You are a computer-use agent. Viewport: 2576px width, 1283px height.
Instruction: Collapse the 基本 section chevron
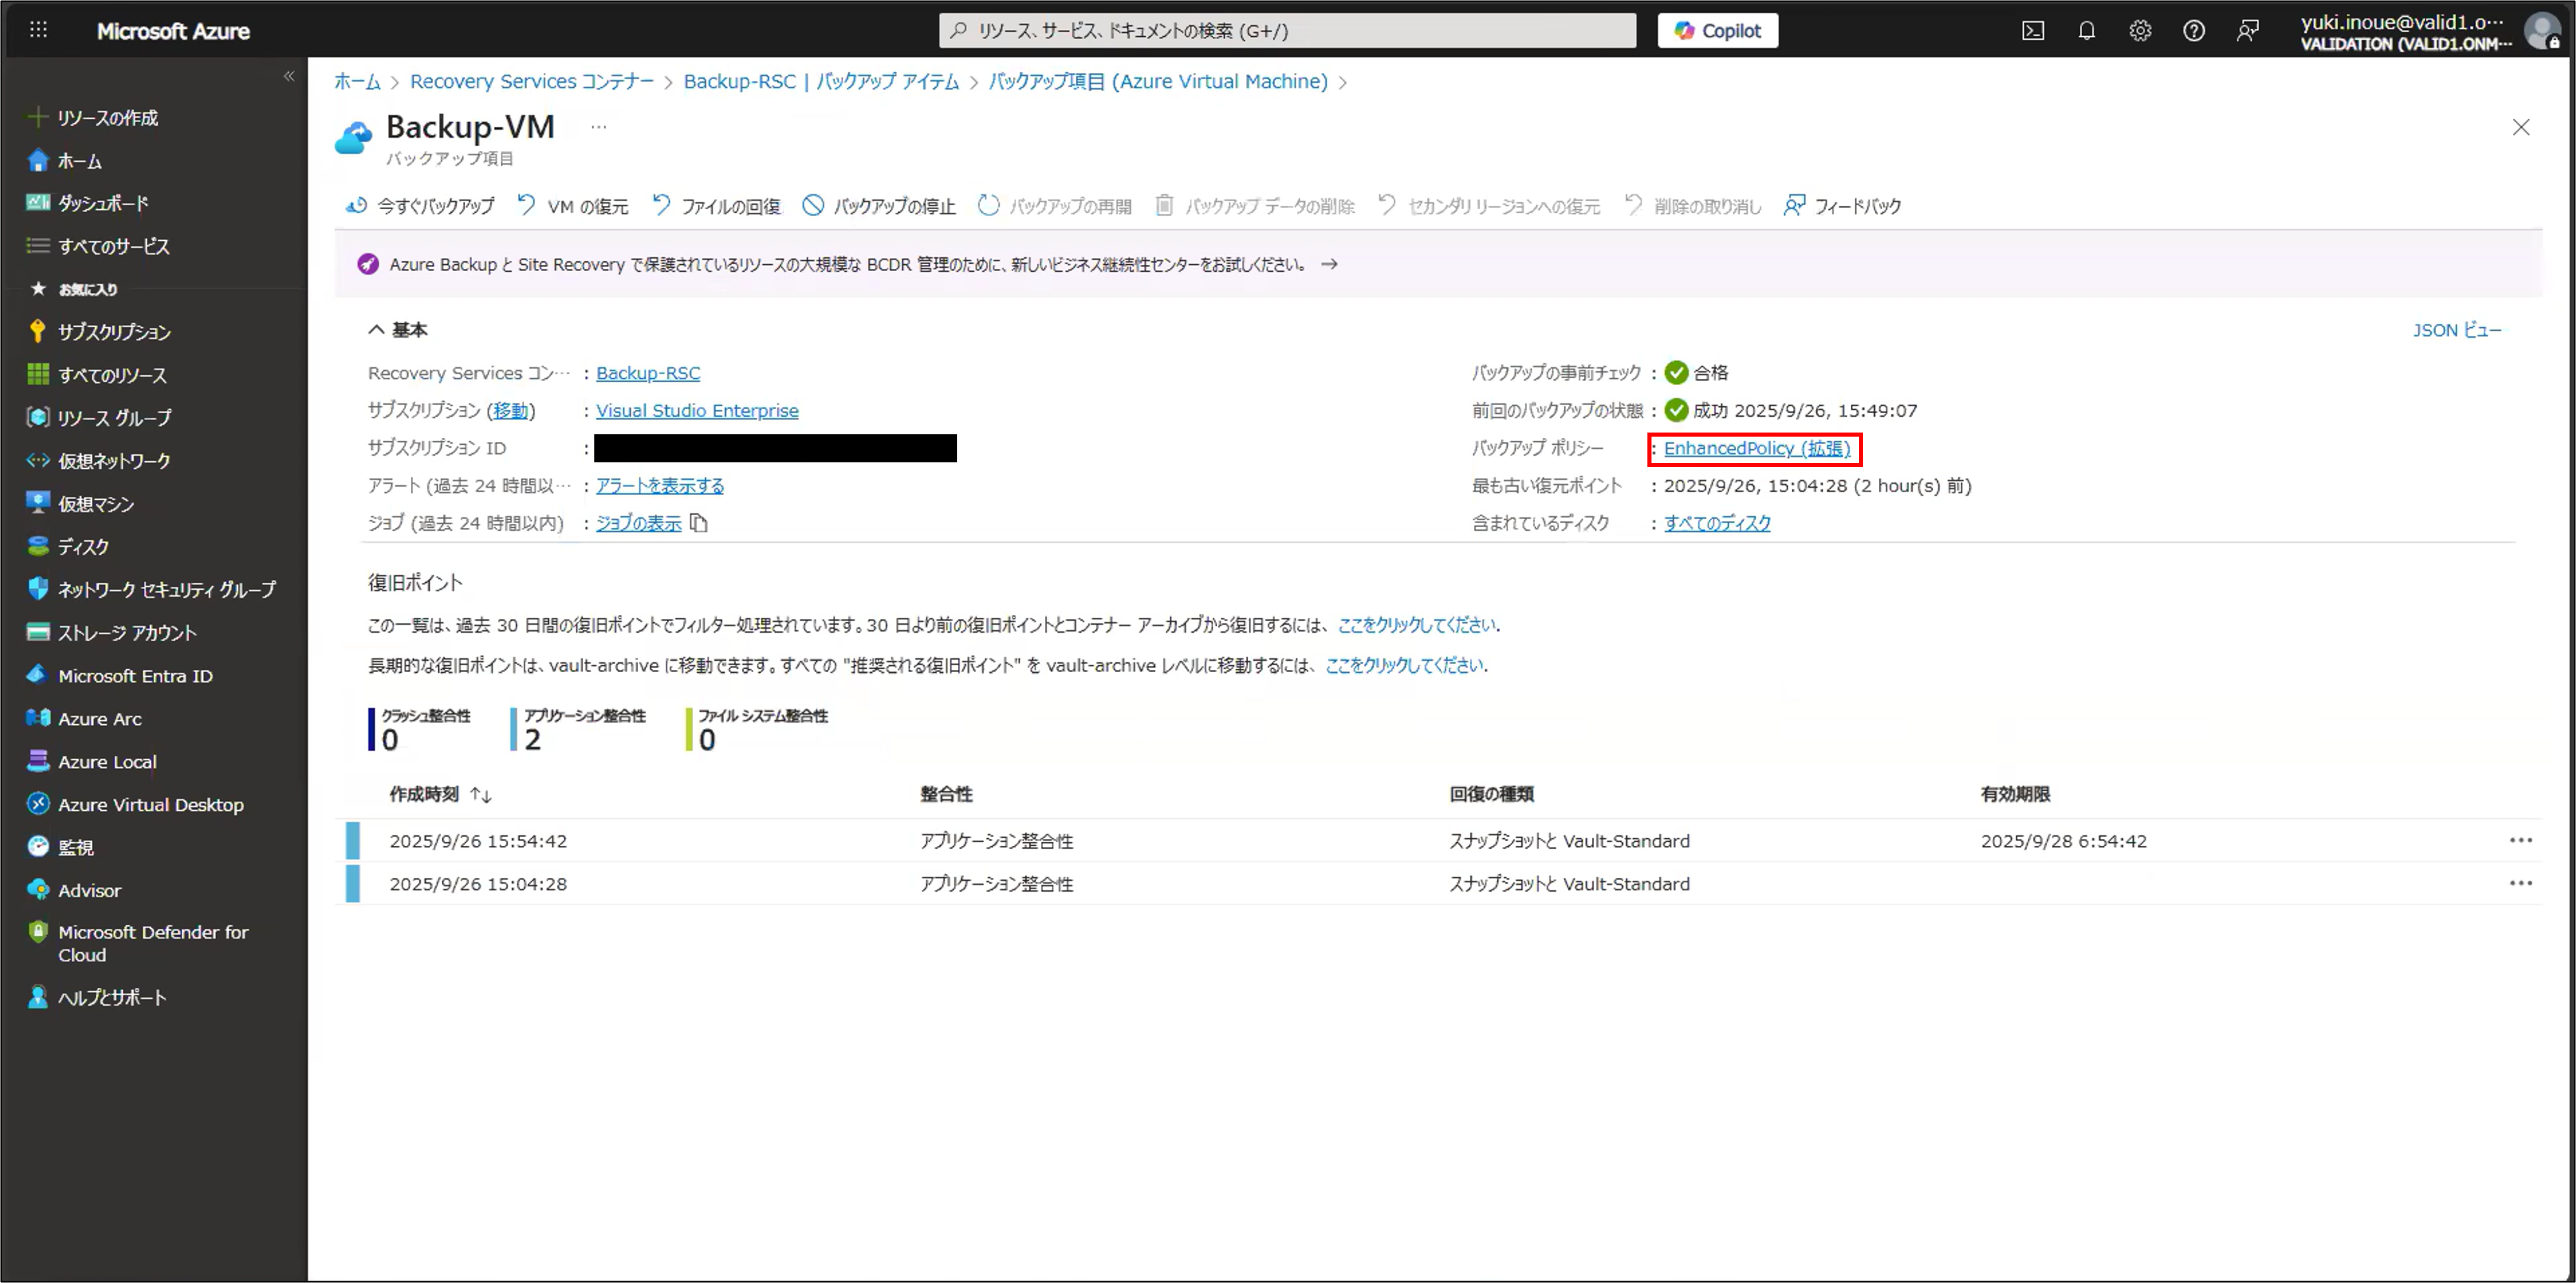376,330
